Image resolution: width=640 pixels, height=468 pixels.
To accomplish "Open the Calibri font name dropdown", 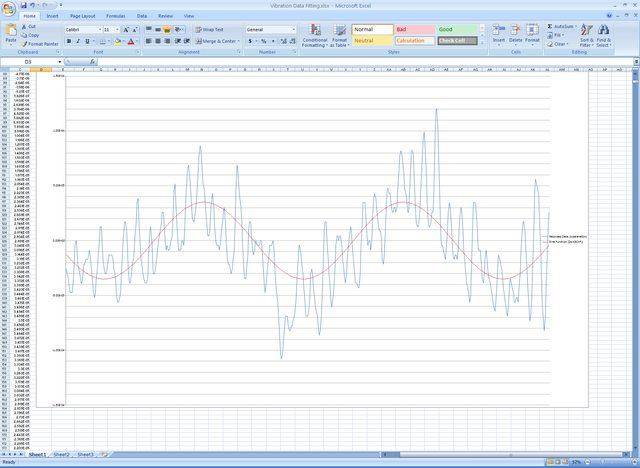I will coord(98,30).
